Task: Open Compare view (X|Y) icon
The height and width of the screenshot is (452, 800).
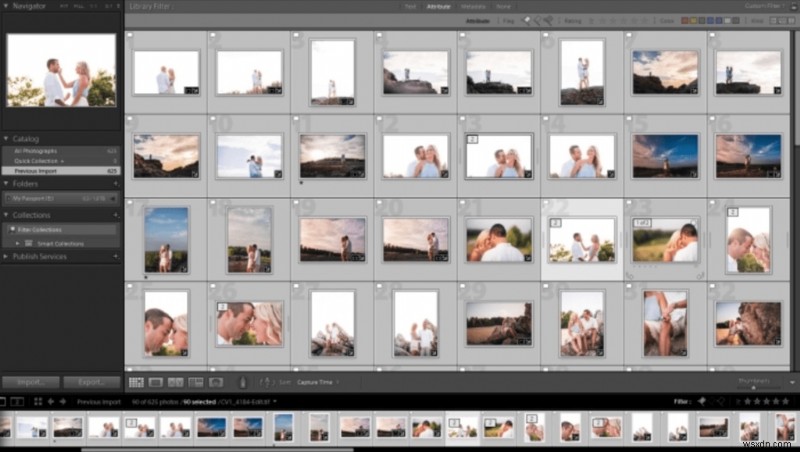Action: [175, 382]
